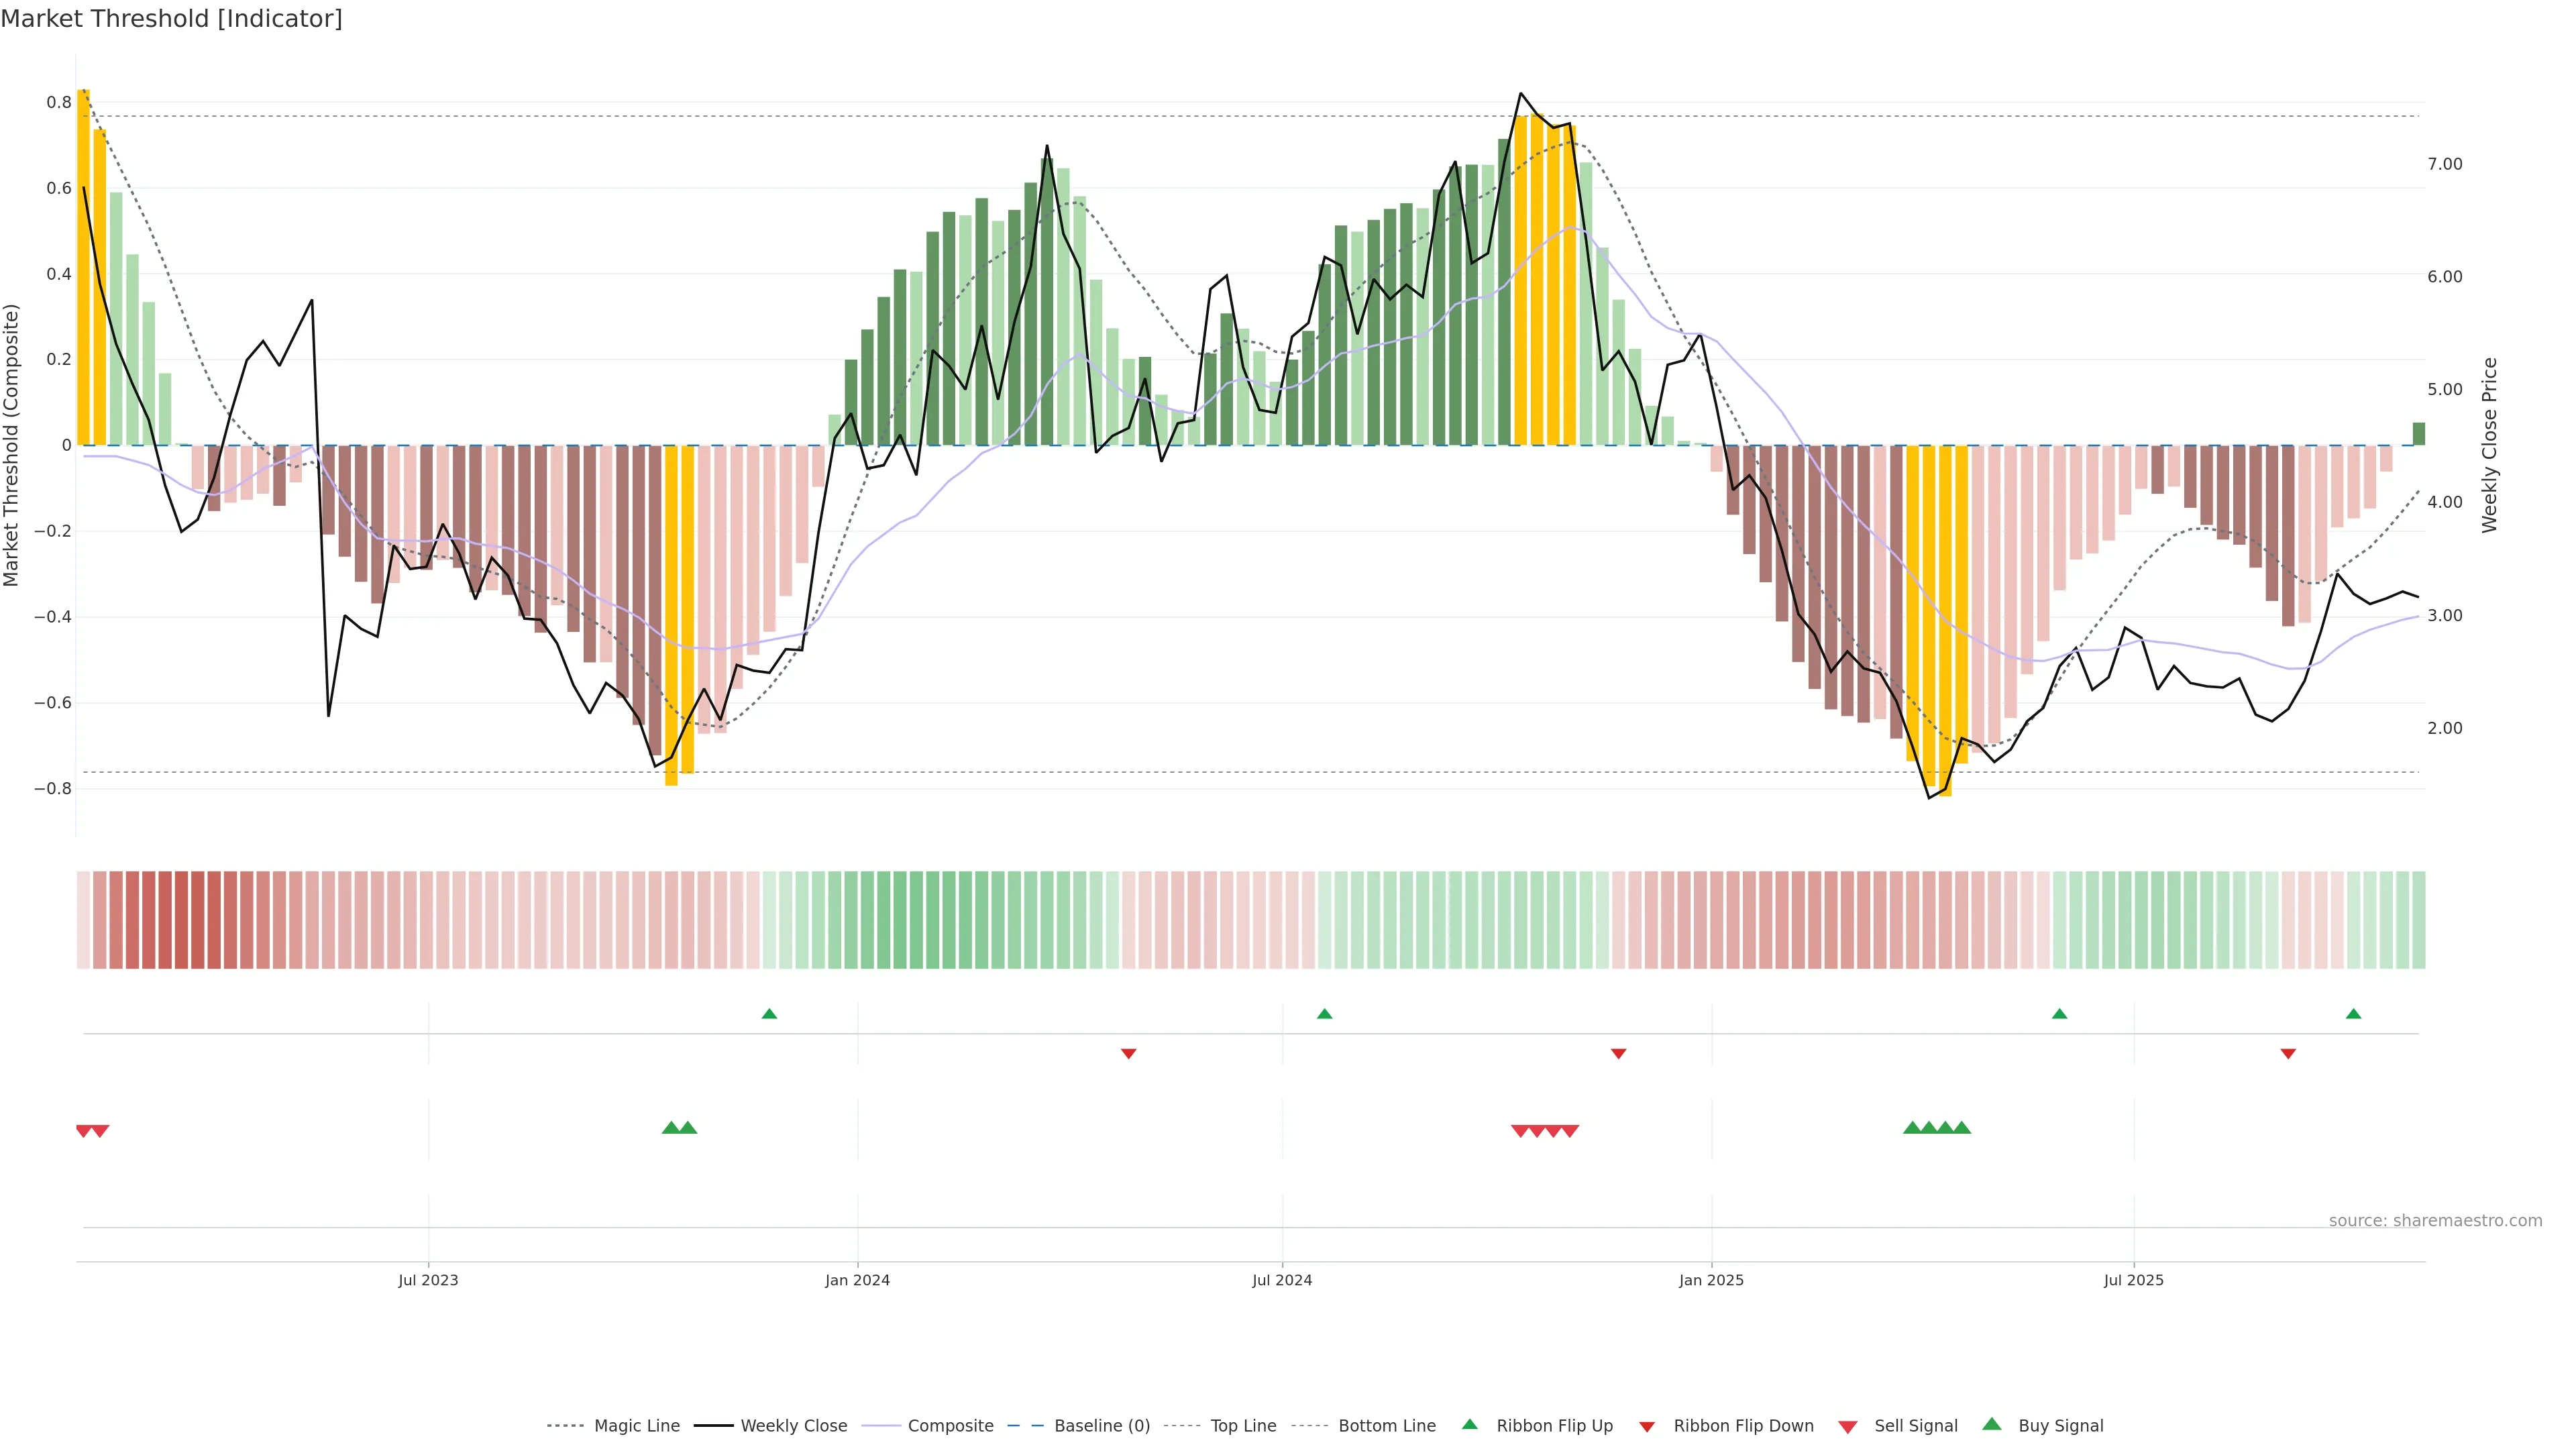Click Ribbon Flip Down legend triangle

click(x=1647, y=1427)
